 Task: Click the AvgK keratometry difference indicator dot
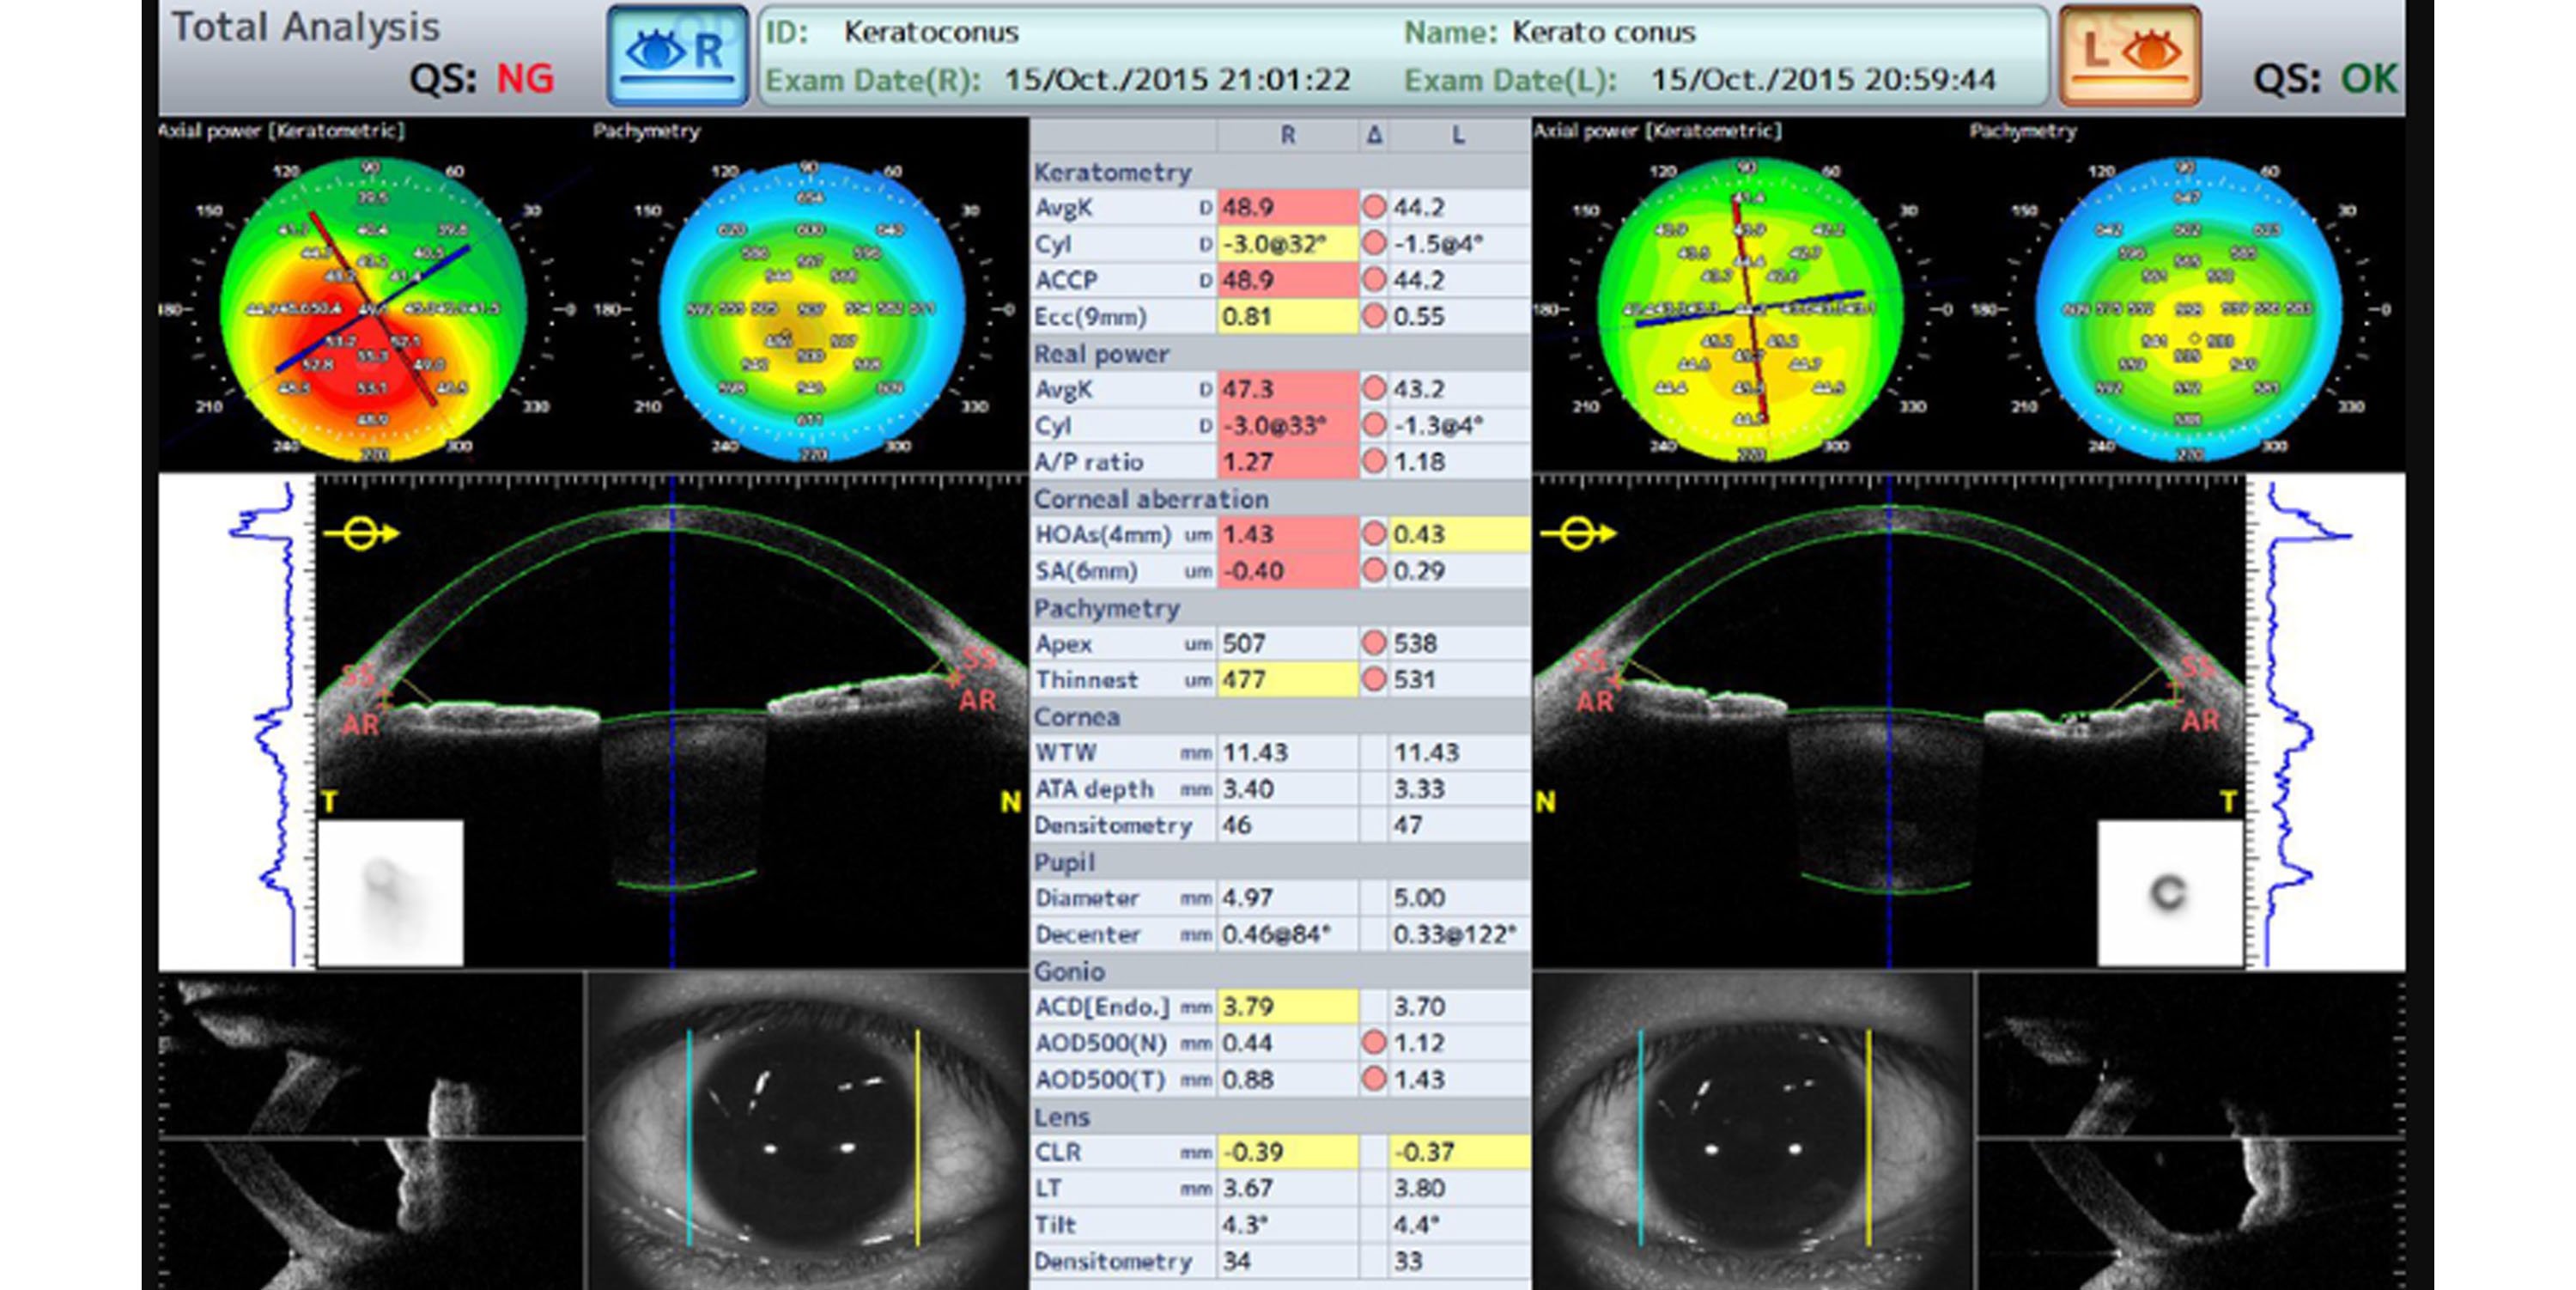[1374, 207]
